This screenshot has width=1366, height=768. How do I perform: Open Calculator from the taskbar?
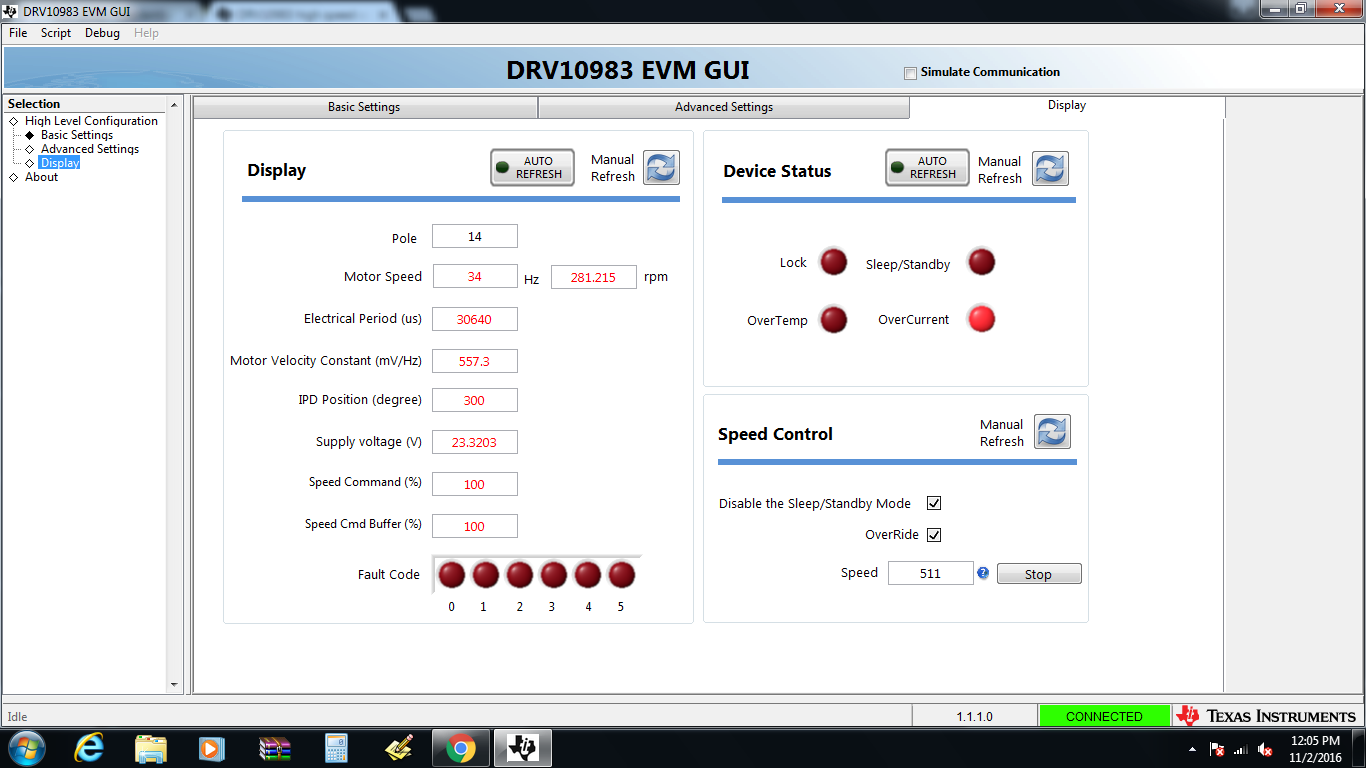336,748
